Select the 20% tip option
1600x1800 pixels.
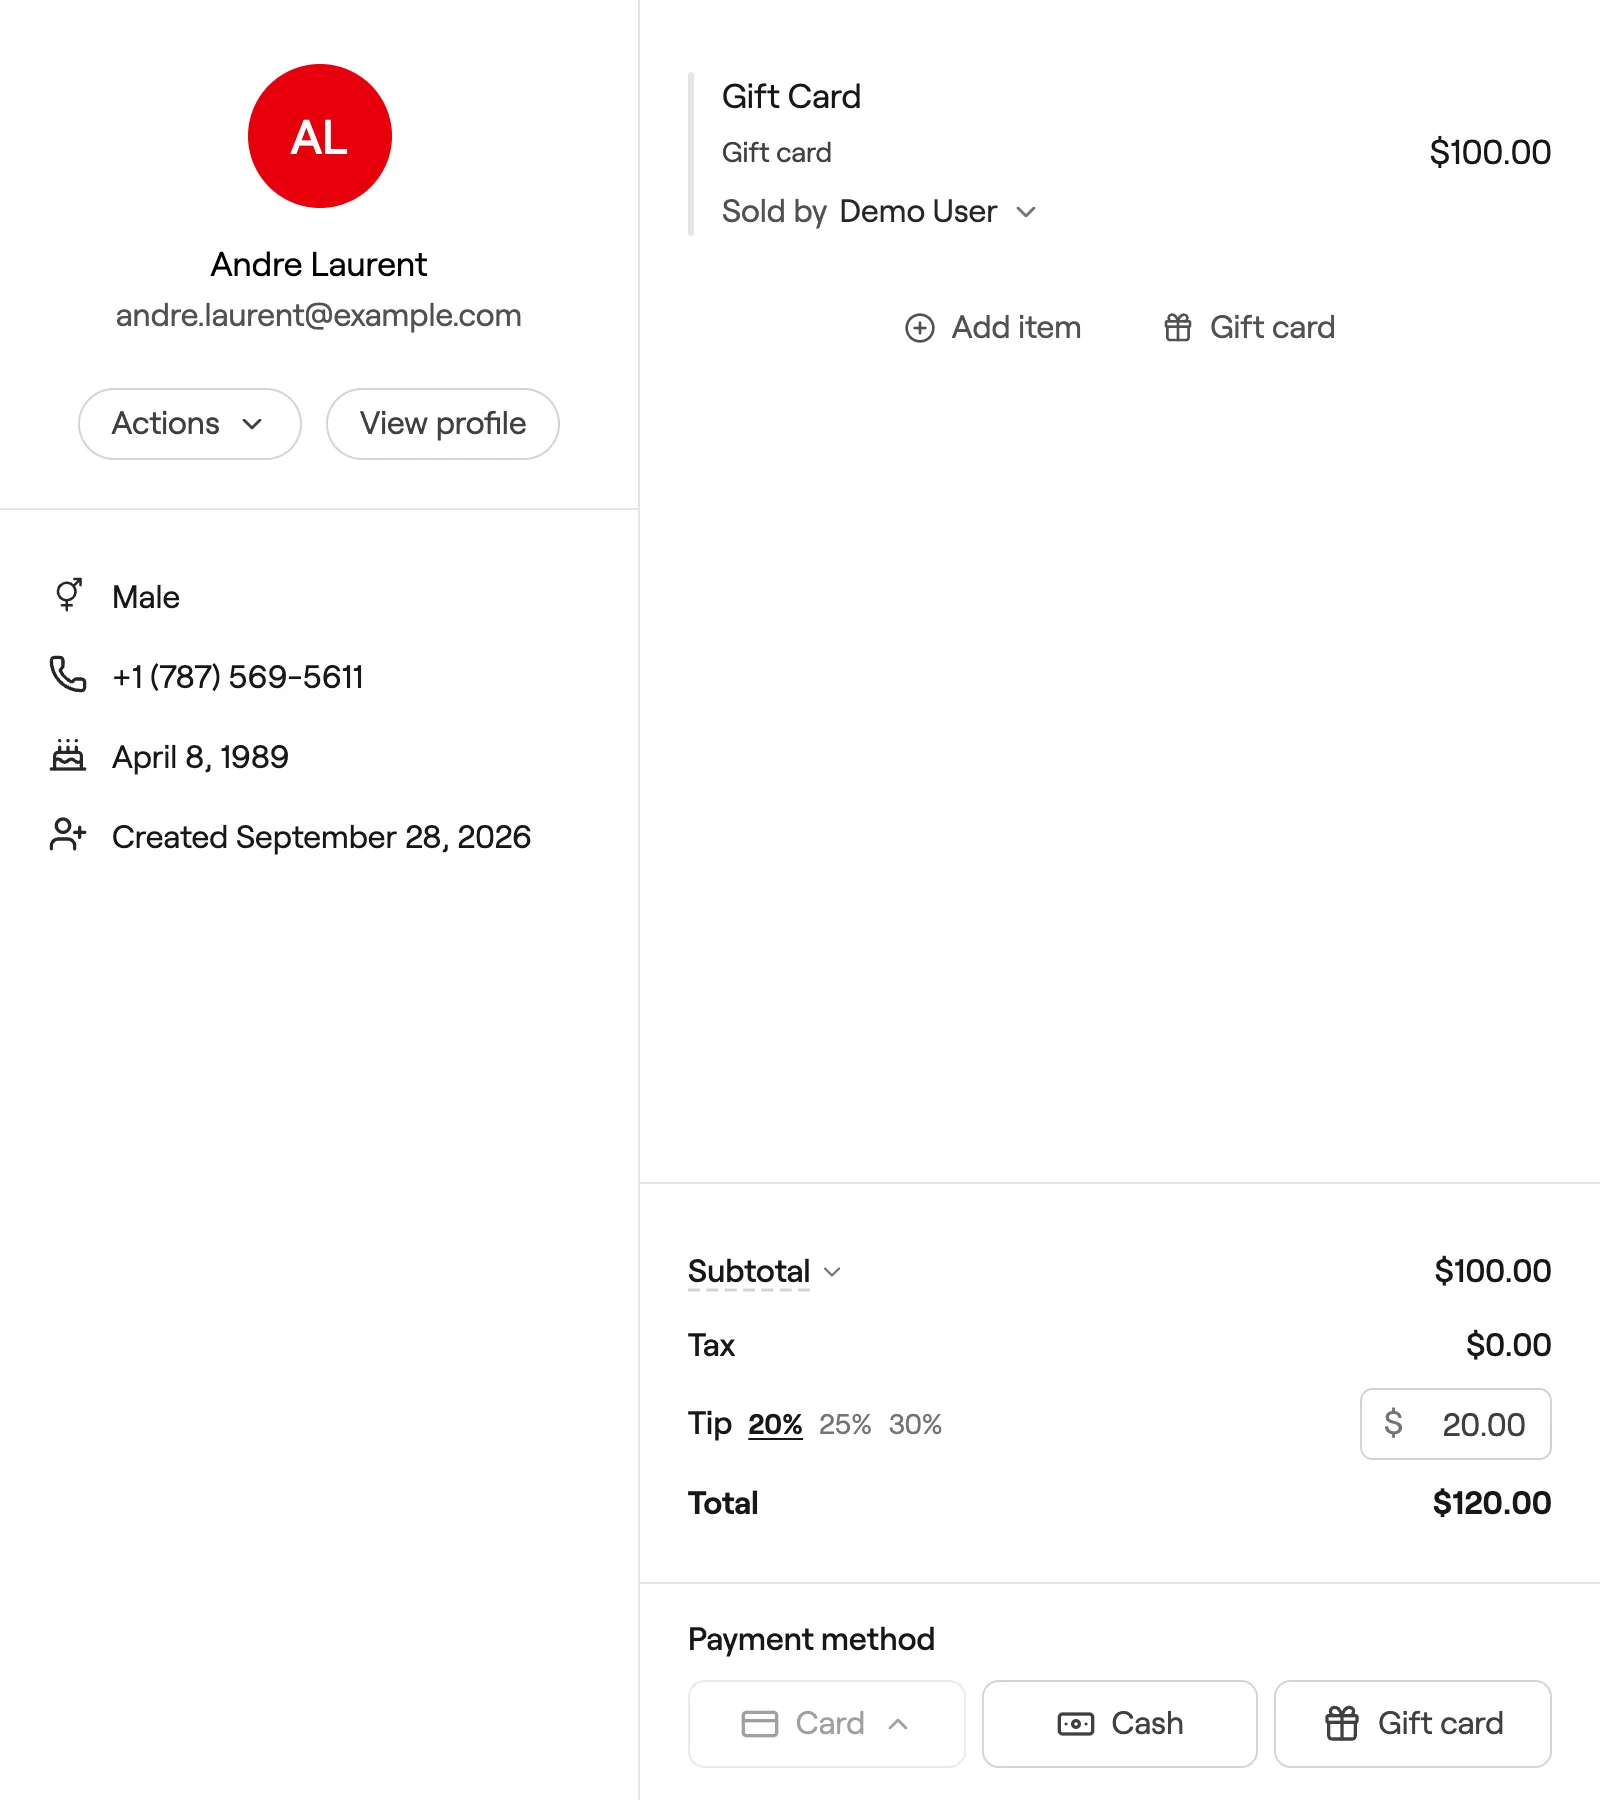[x=775, y=1424]
